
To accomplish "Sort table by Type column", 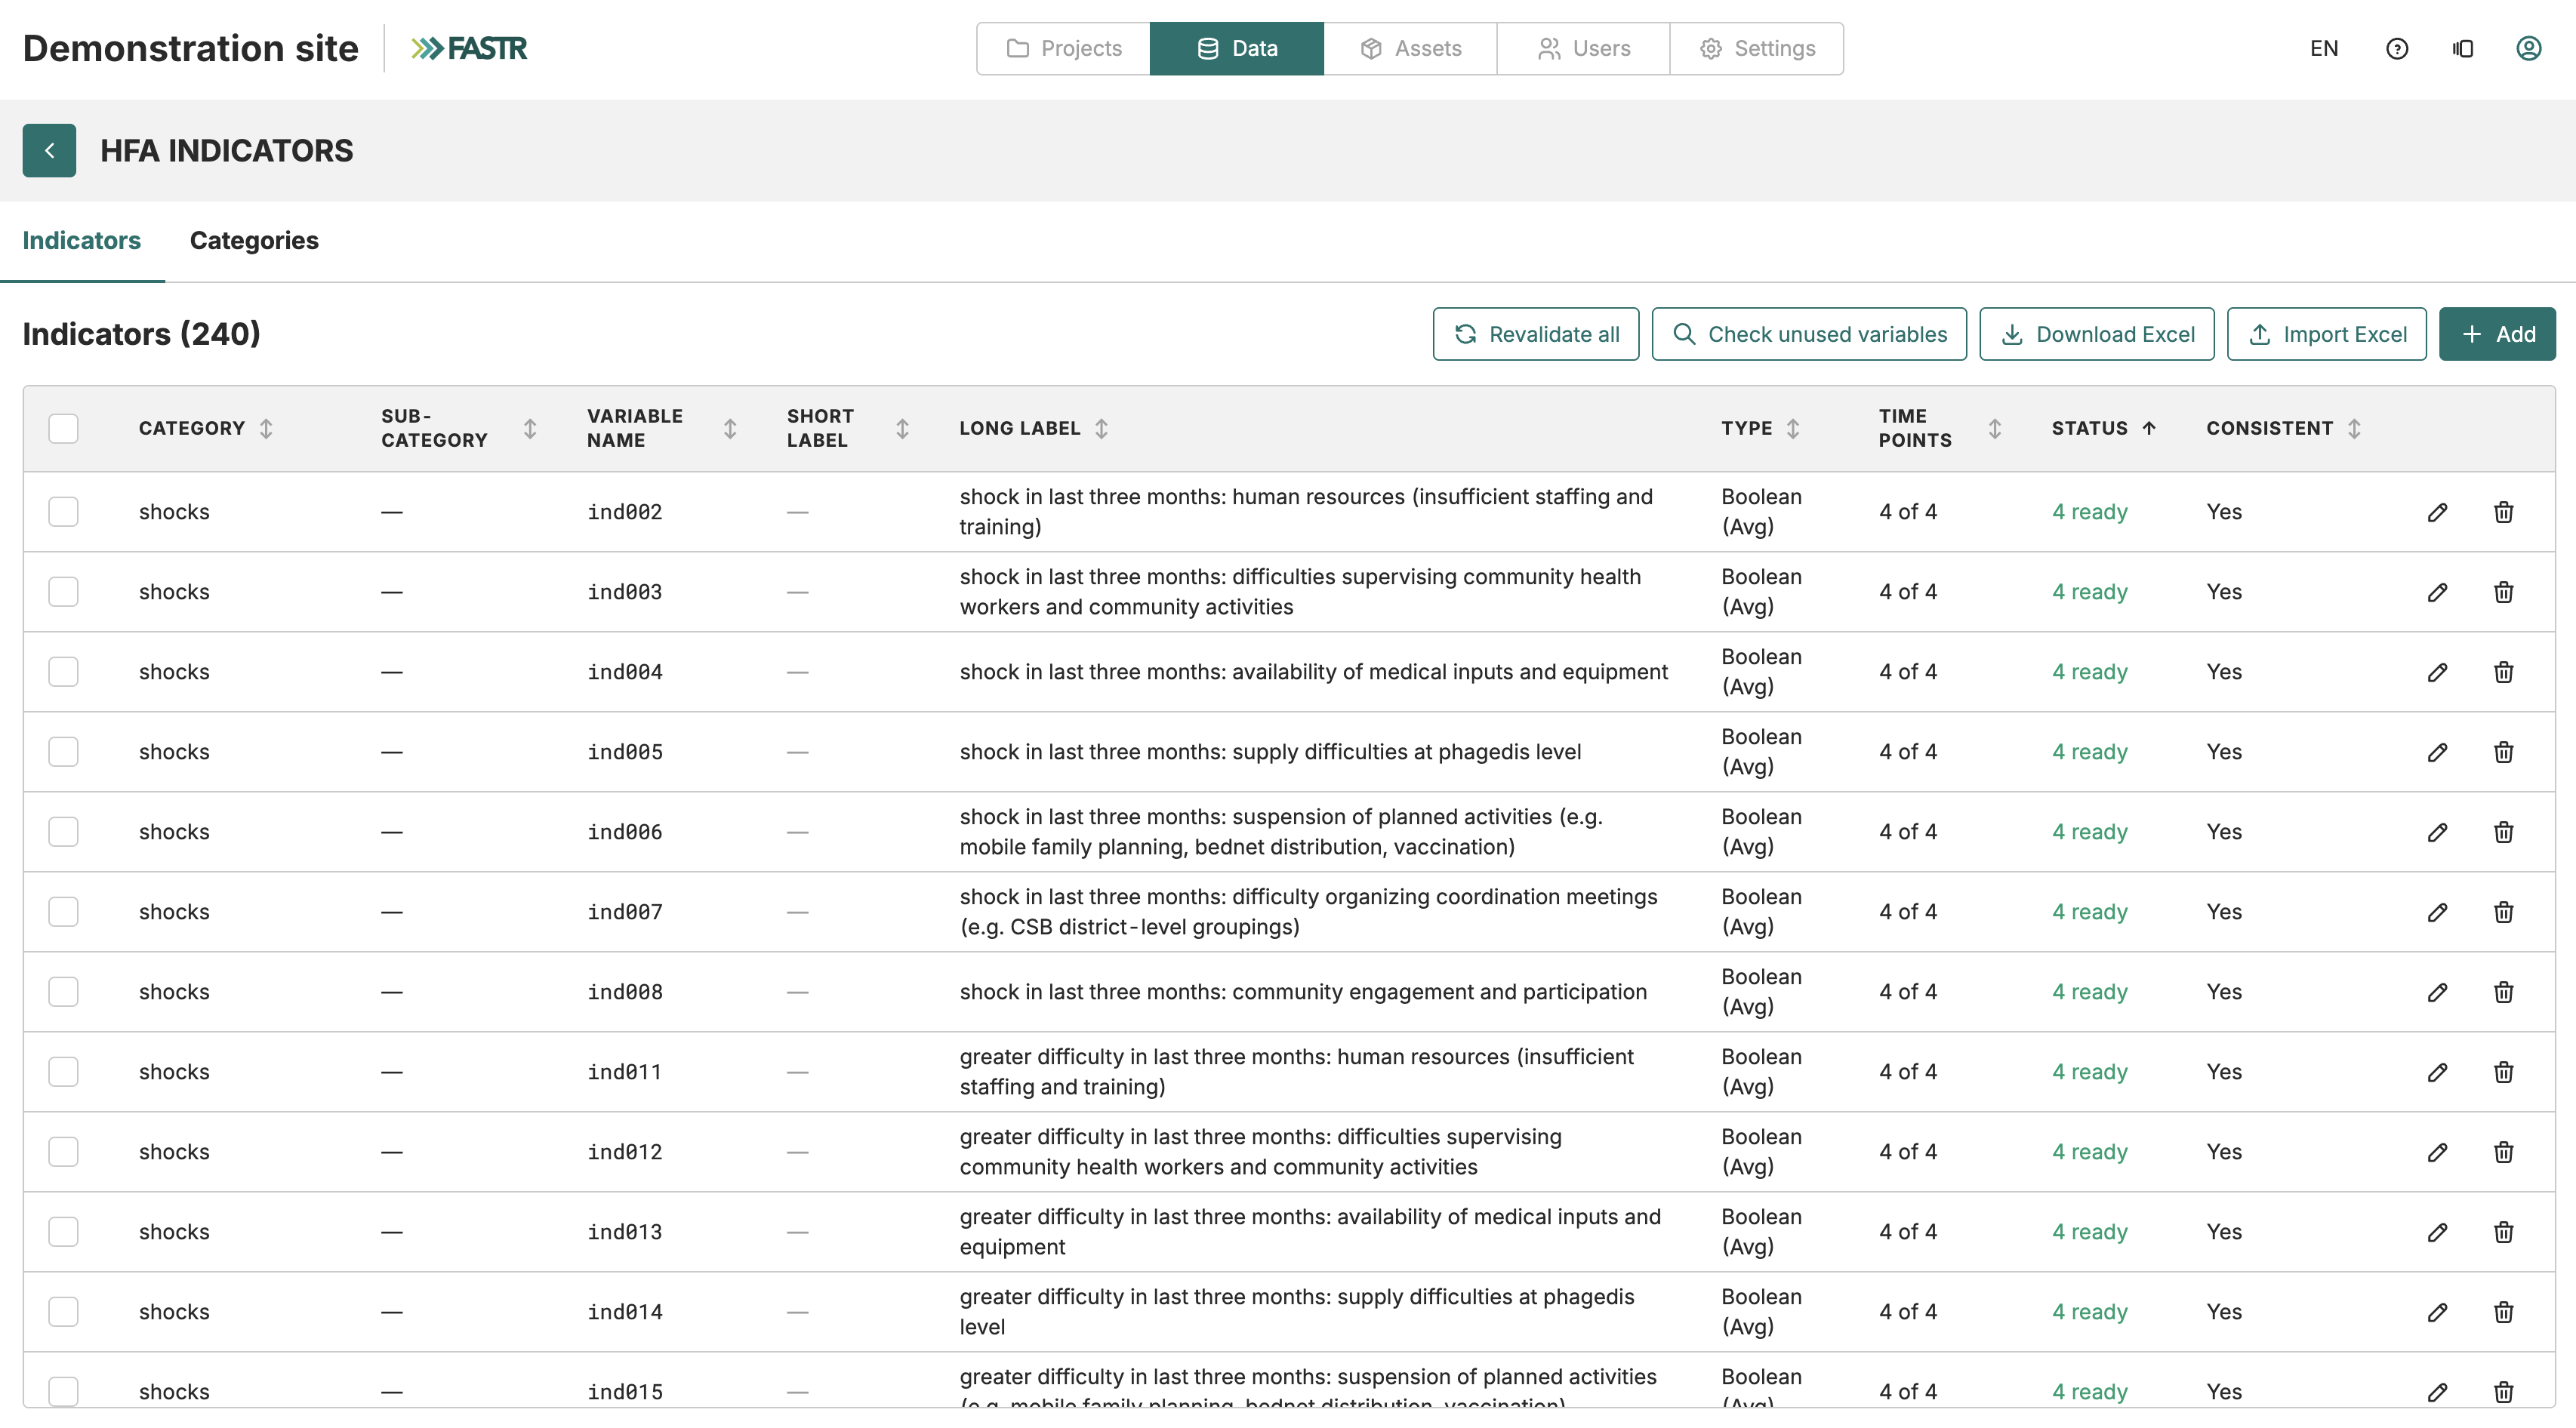I will click(1793, 428).
